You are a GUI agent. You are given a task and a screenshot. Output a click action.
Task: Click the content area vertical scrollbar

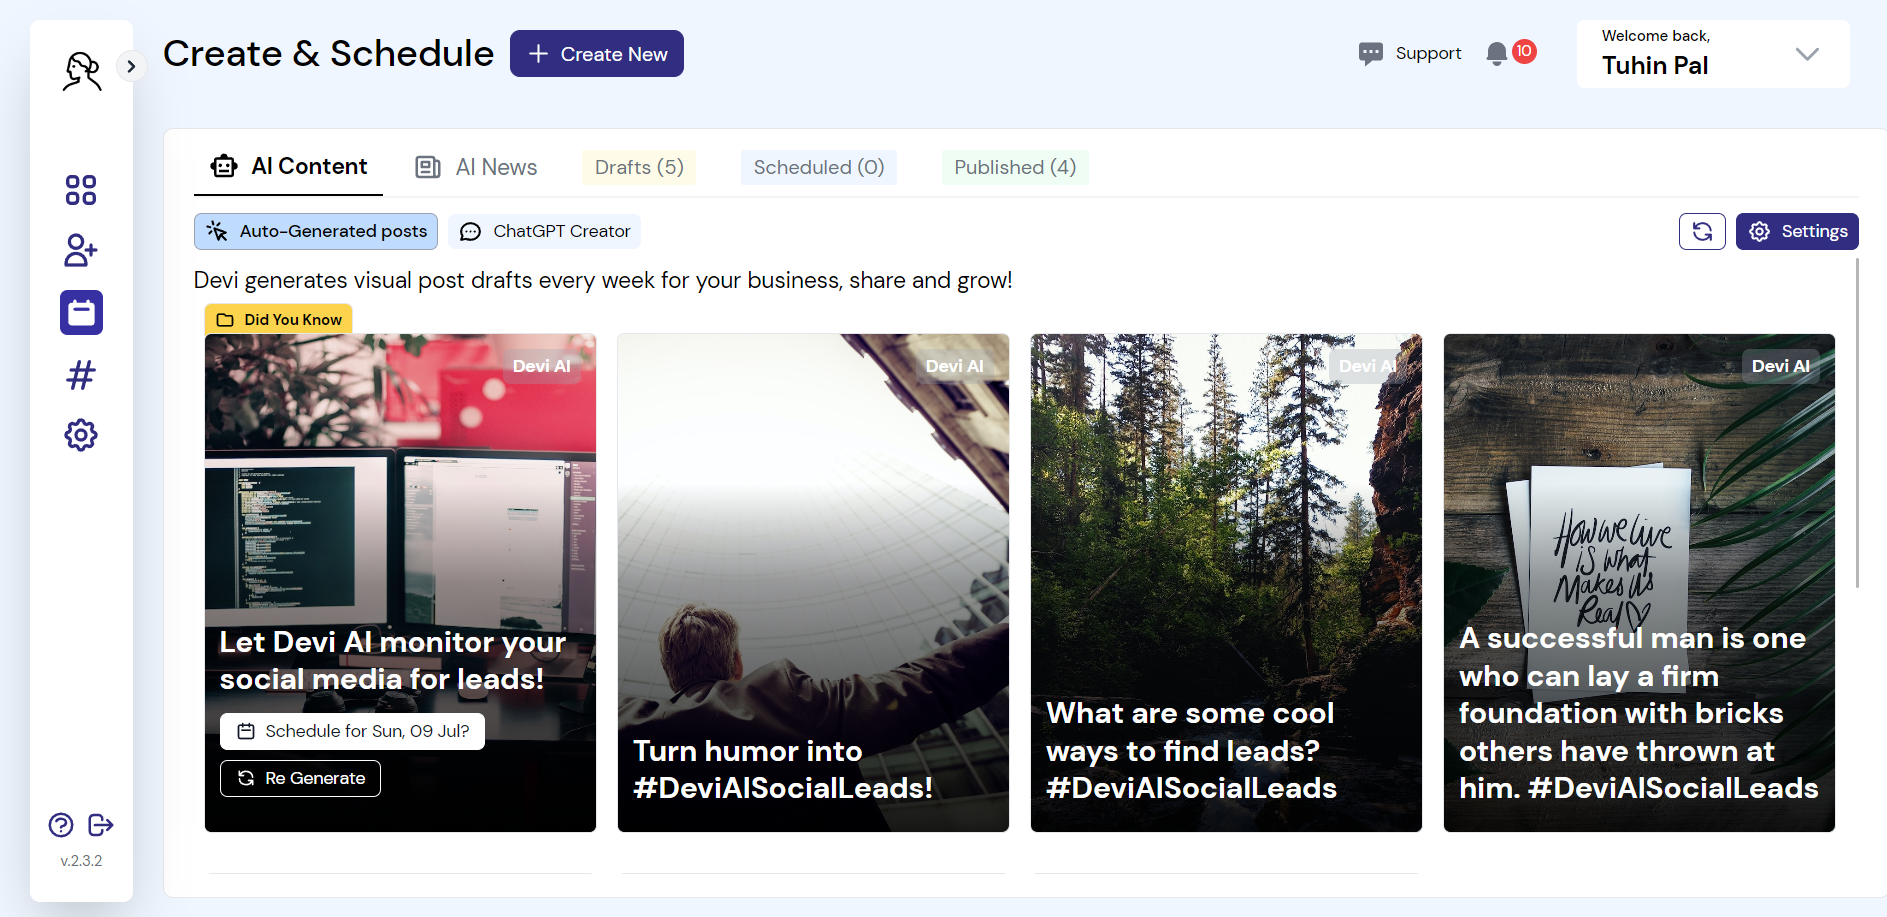coord(1857,423)
